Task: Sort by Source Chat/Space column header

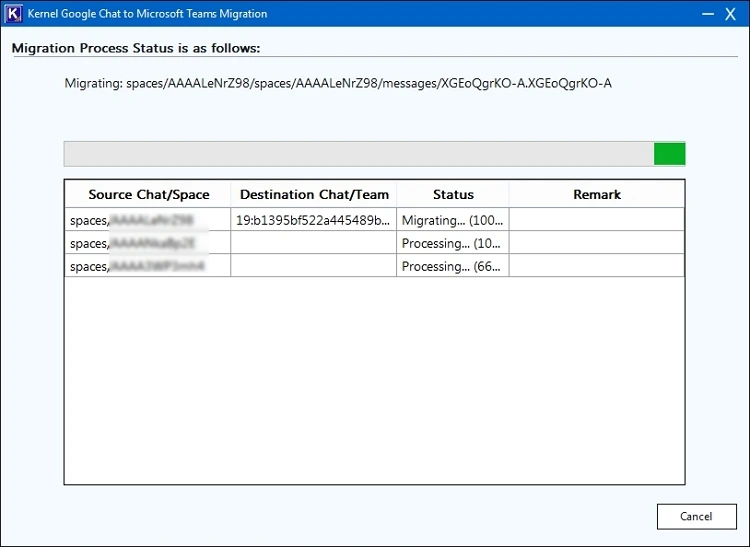Action: (x=148, y=195)
